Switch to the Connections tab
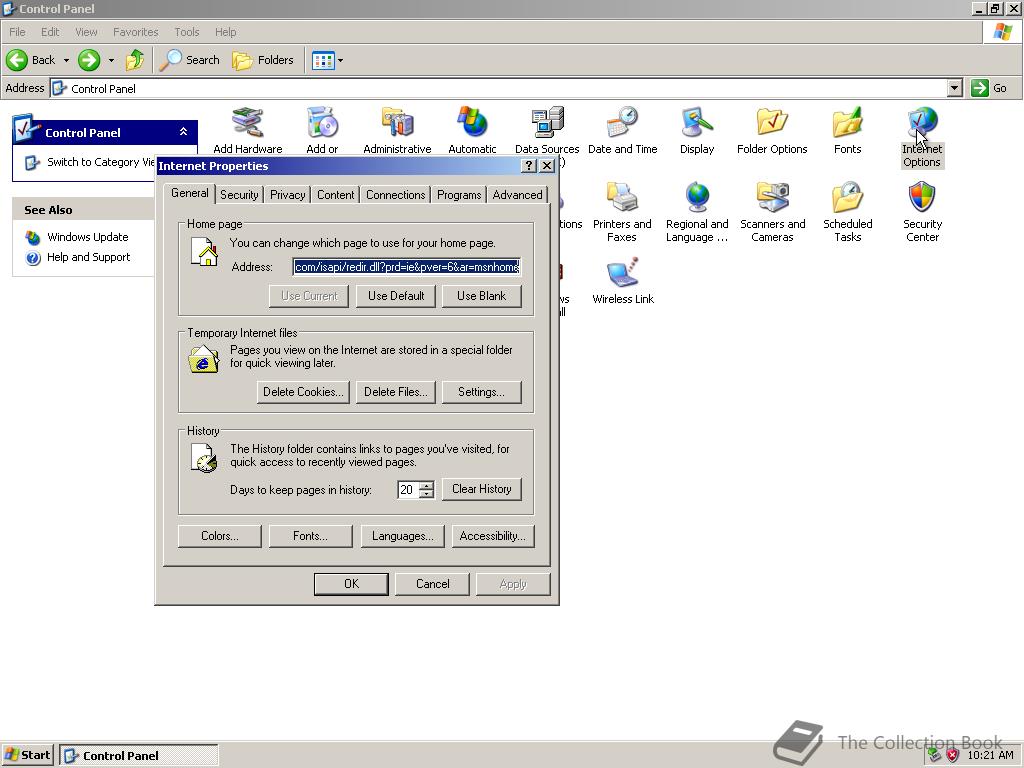1024x768 pixels. [396, 195]
